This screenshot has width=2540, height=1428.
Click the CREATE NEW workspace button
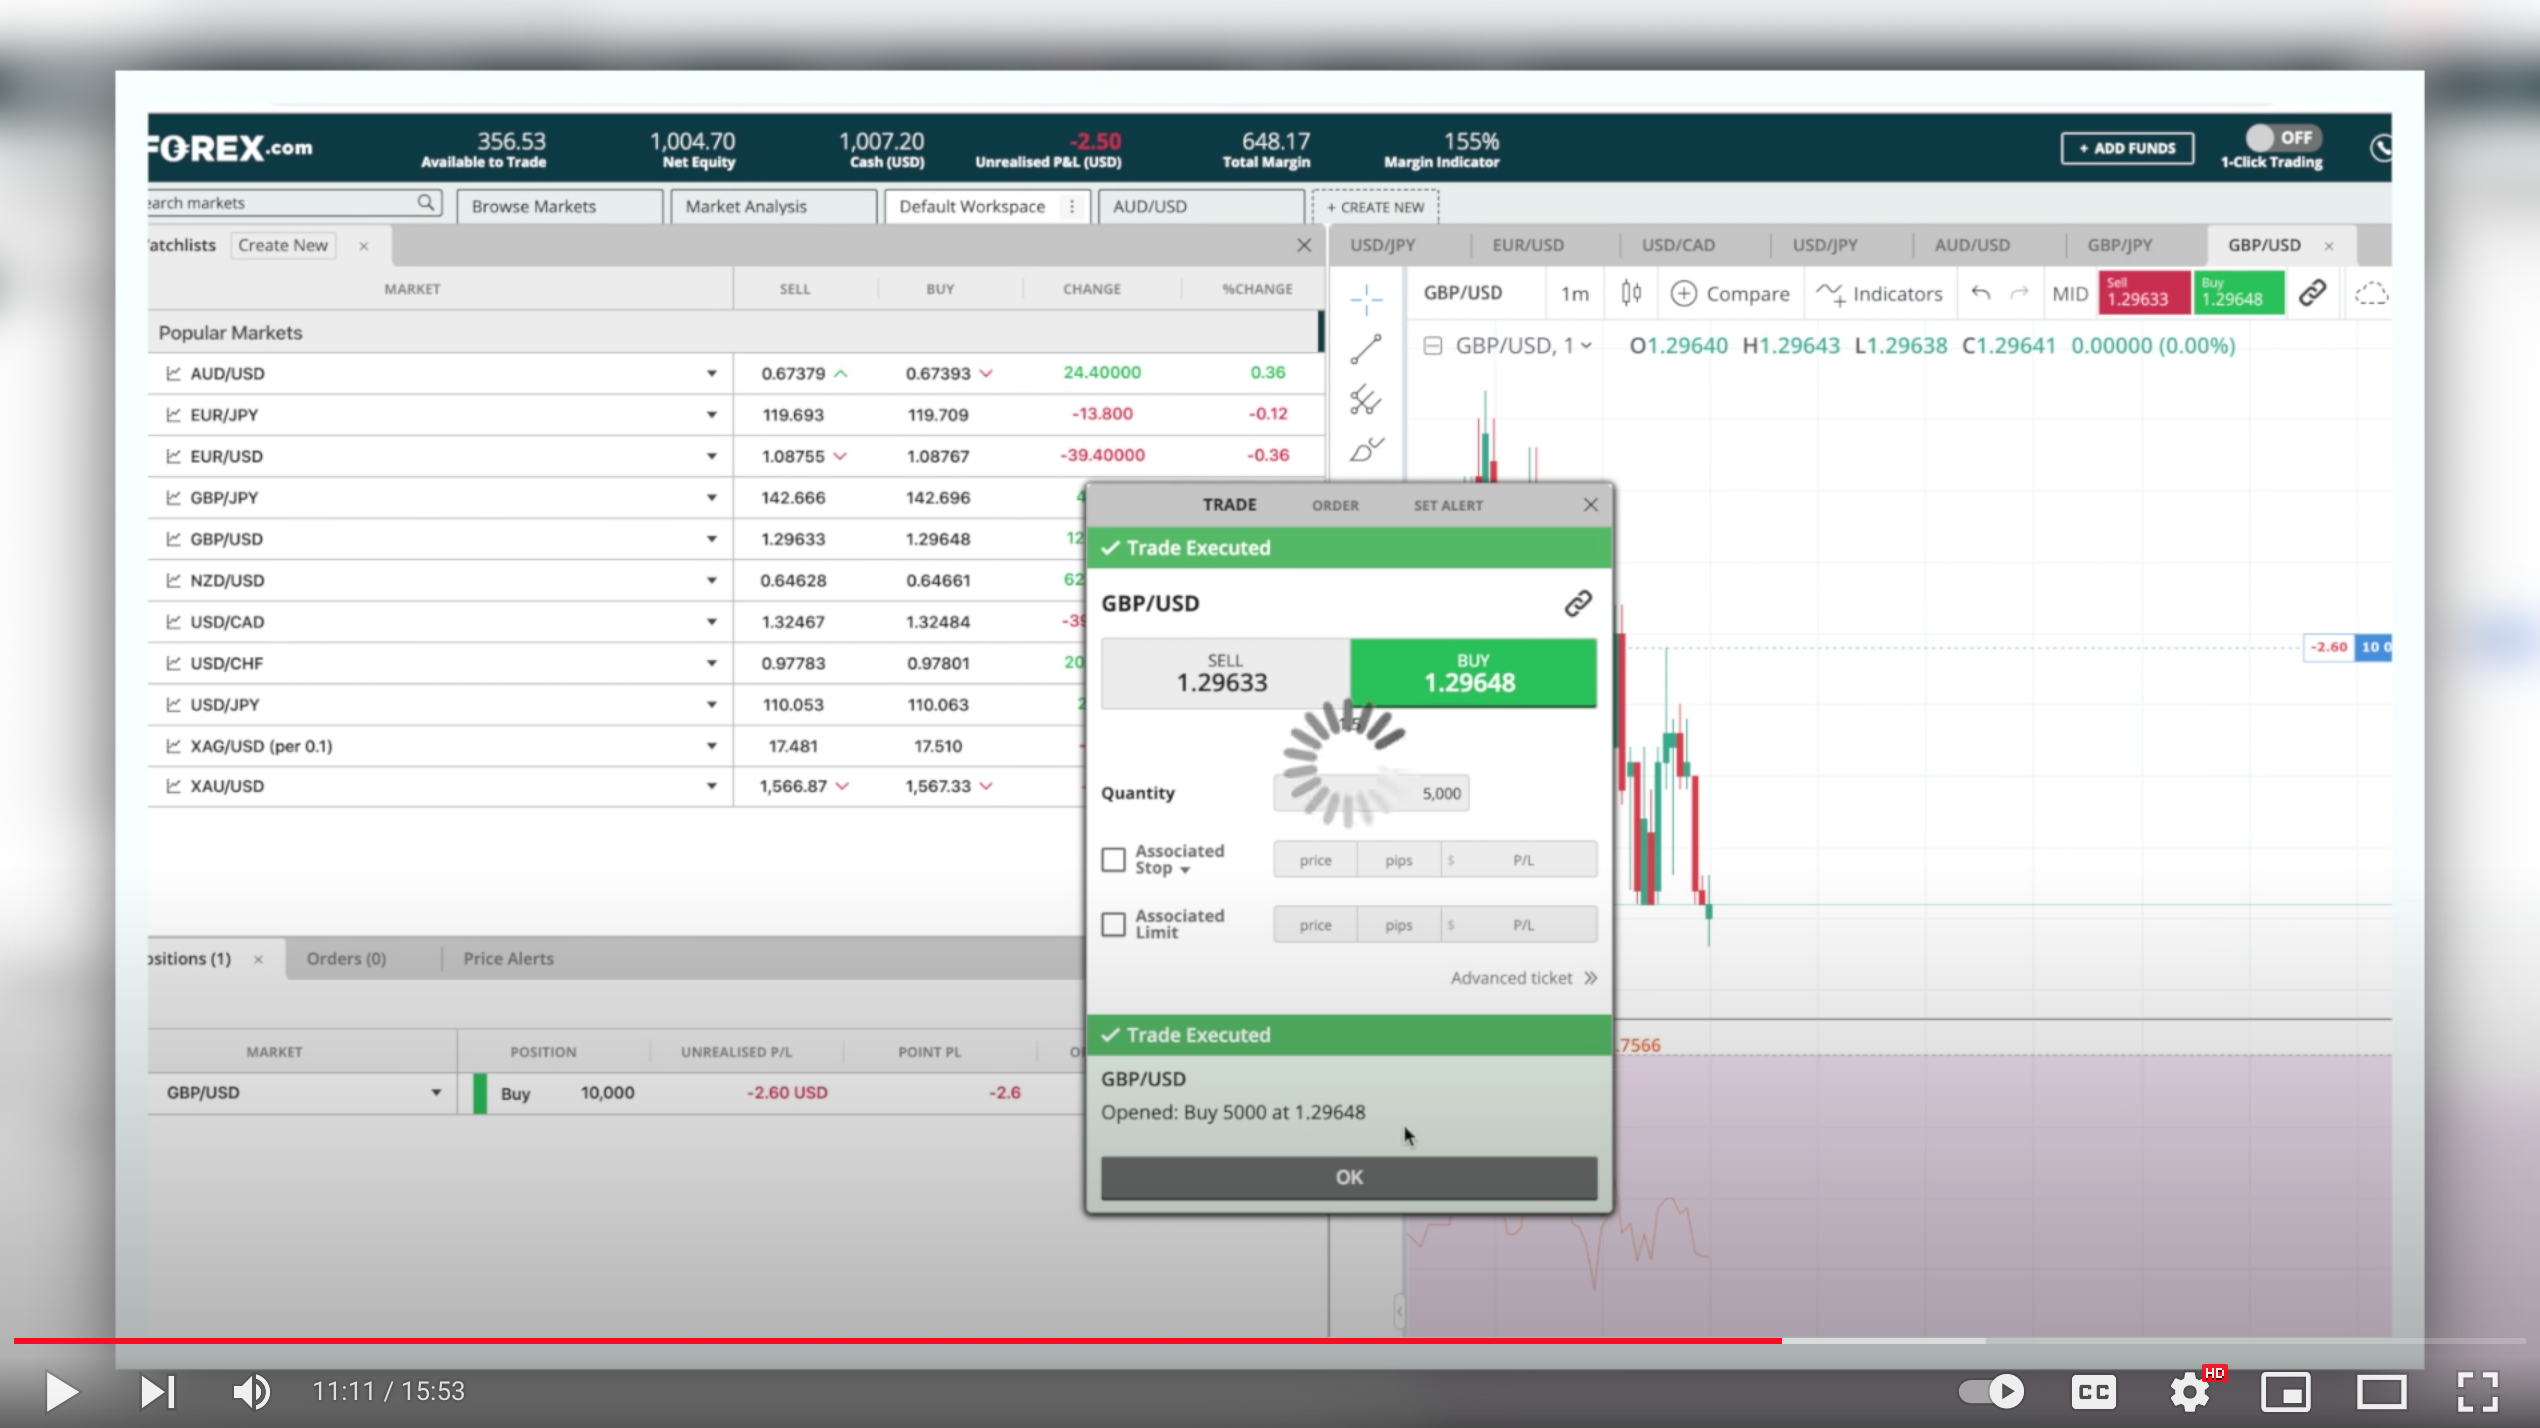point(1375,207)
